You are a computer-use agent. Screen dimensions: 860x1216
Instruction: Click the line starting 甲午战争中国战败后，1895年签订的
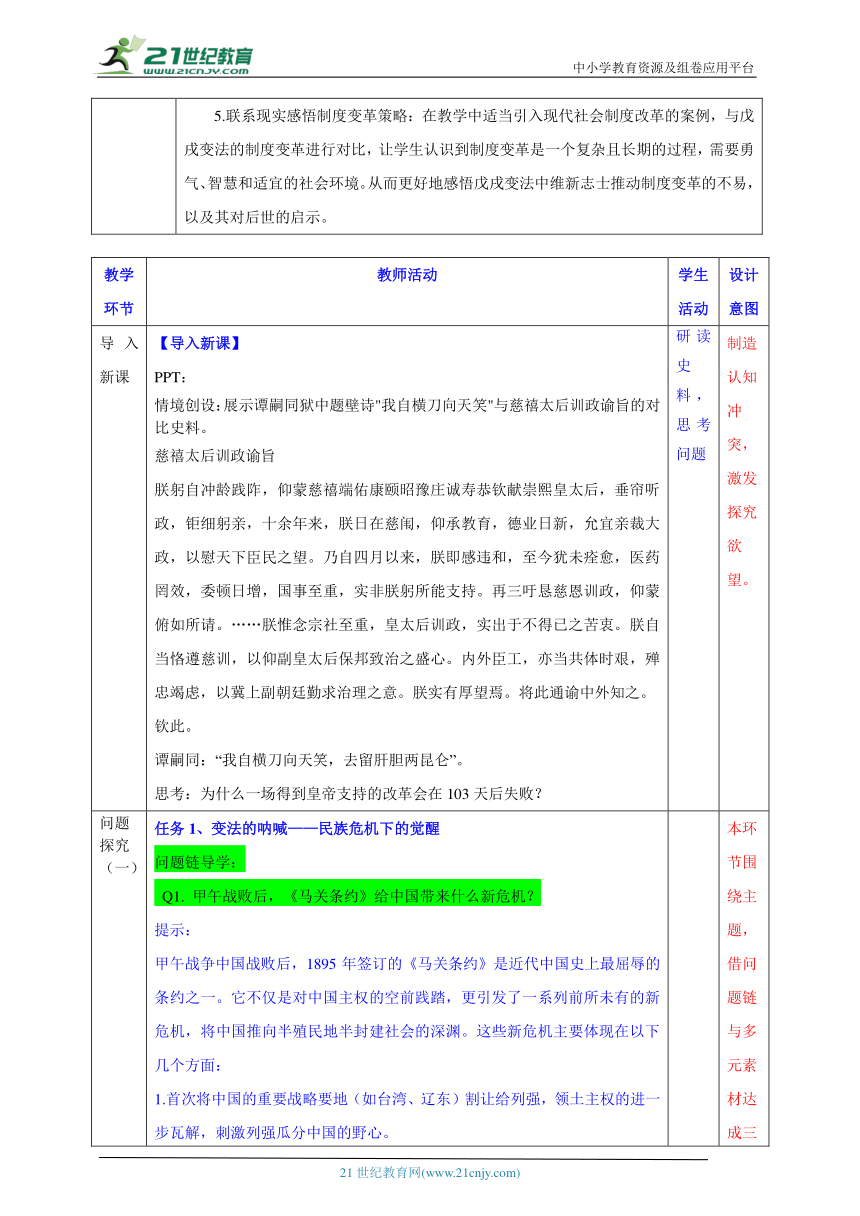(407, 964)
